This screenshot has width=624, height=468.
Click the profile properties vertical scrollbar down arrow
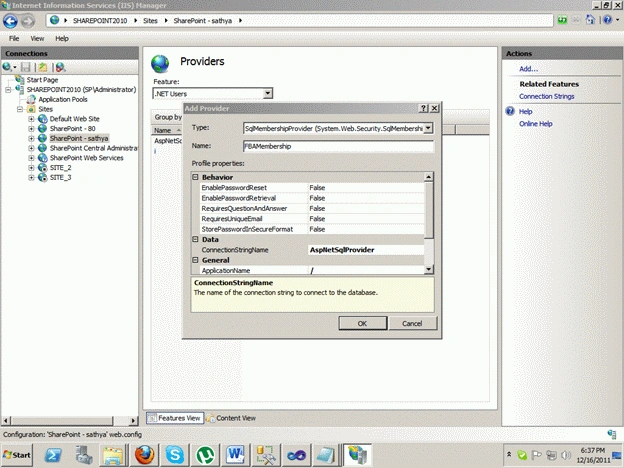429,269
